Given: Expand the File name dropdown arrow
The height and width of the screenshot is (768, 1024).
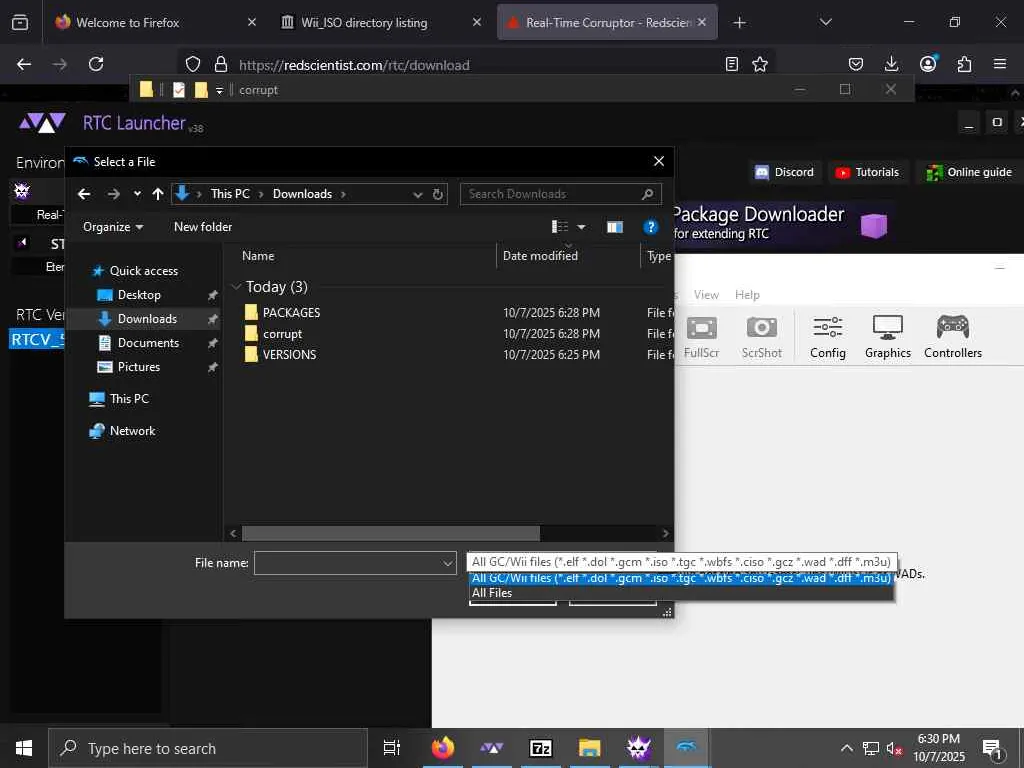Looking at the screenshot, I should (x=448, y=563).
